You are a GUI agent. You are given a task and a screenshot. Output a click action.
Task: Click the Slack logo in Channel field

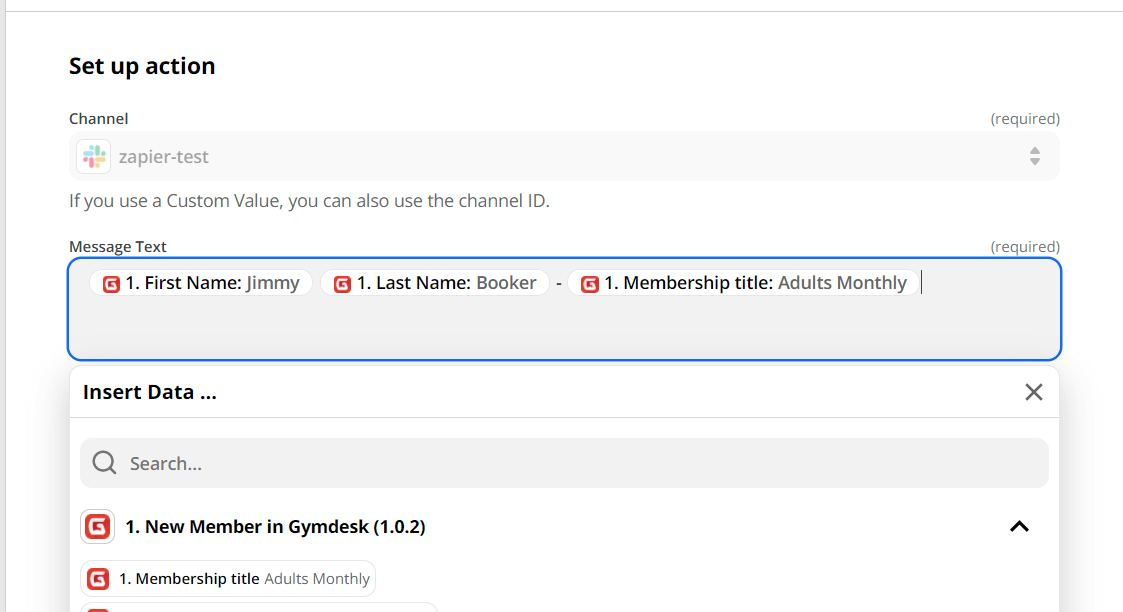[x=94, y=157]
